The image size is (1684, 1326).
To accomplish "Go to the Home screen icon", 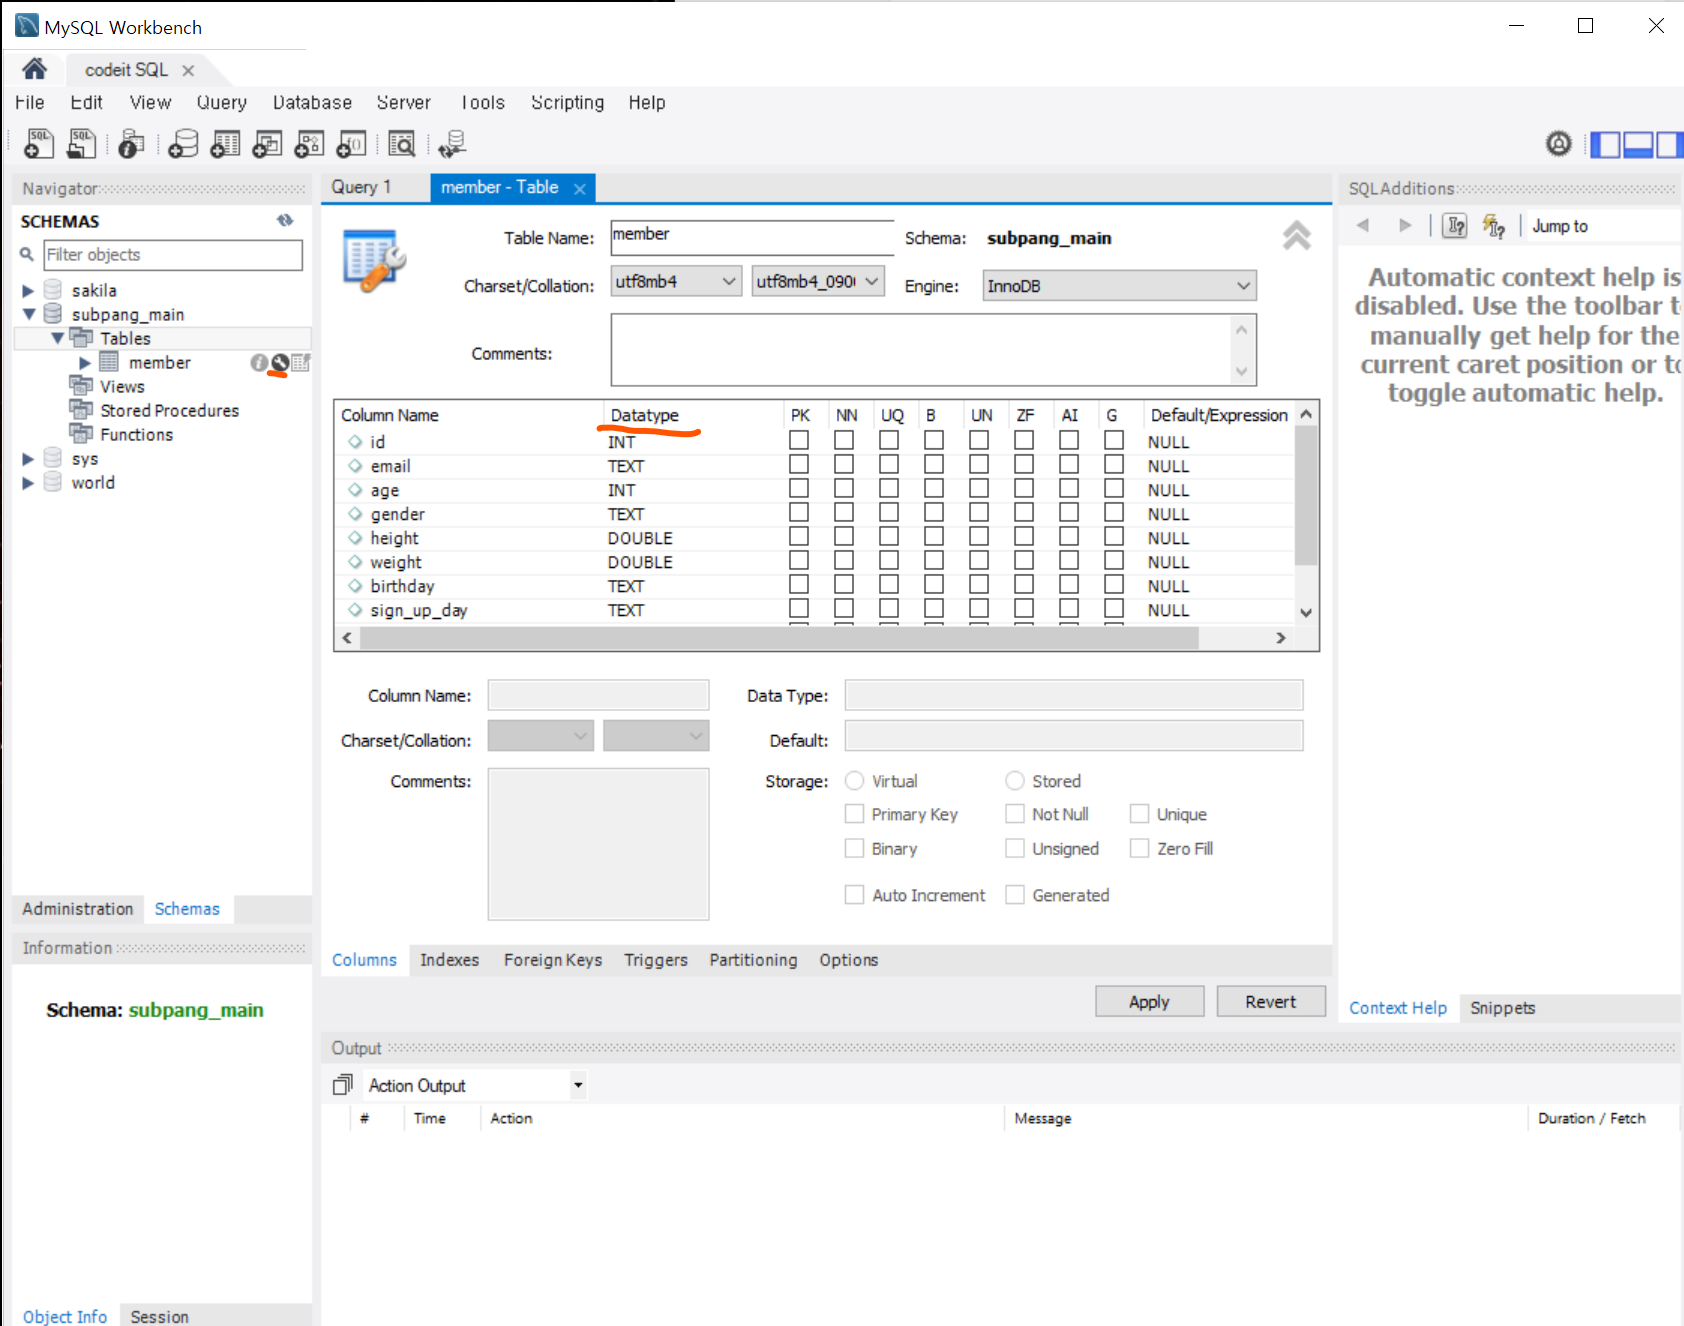I will (x=34, y=69).
